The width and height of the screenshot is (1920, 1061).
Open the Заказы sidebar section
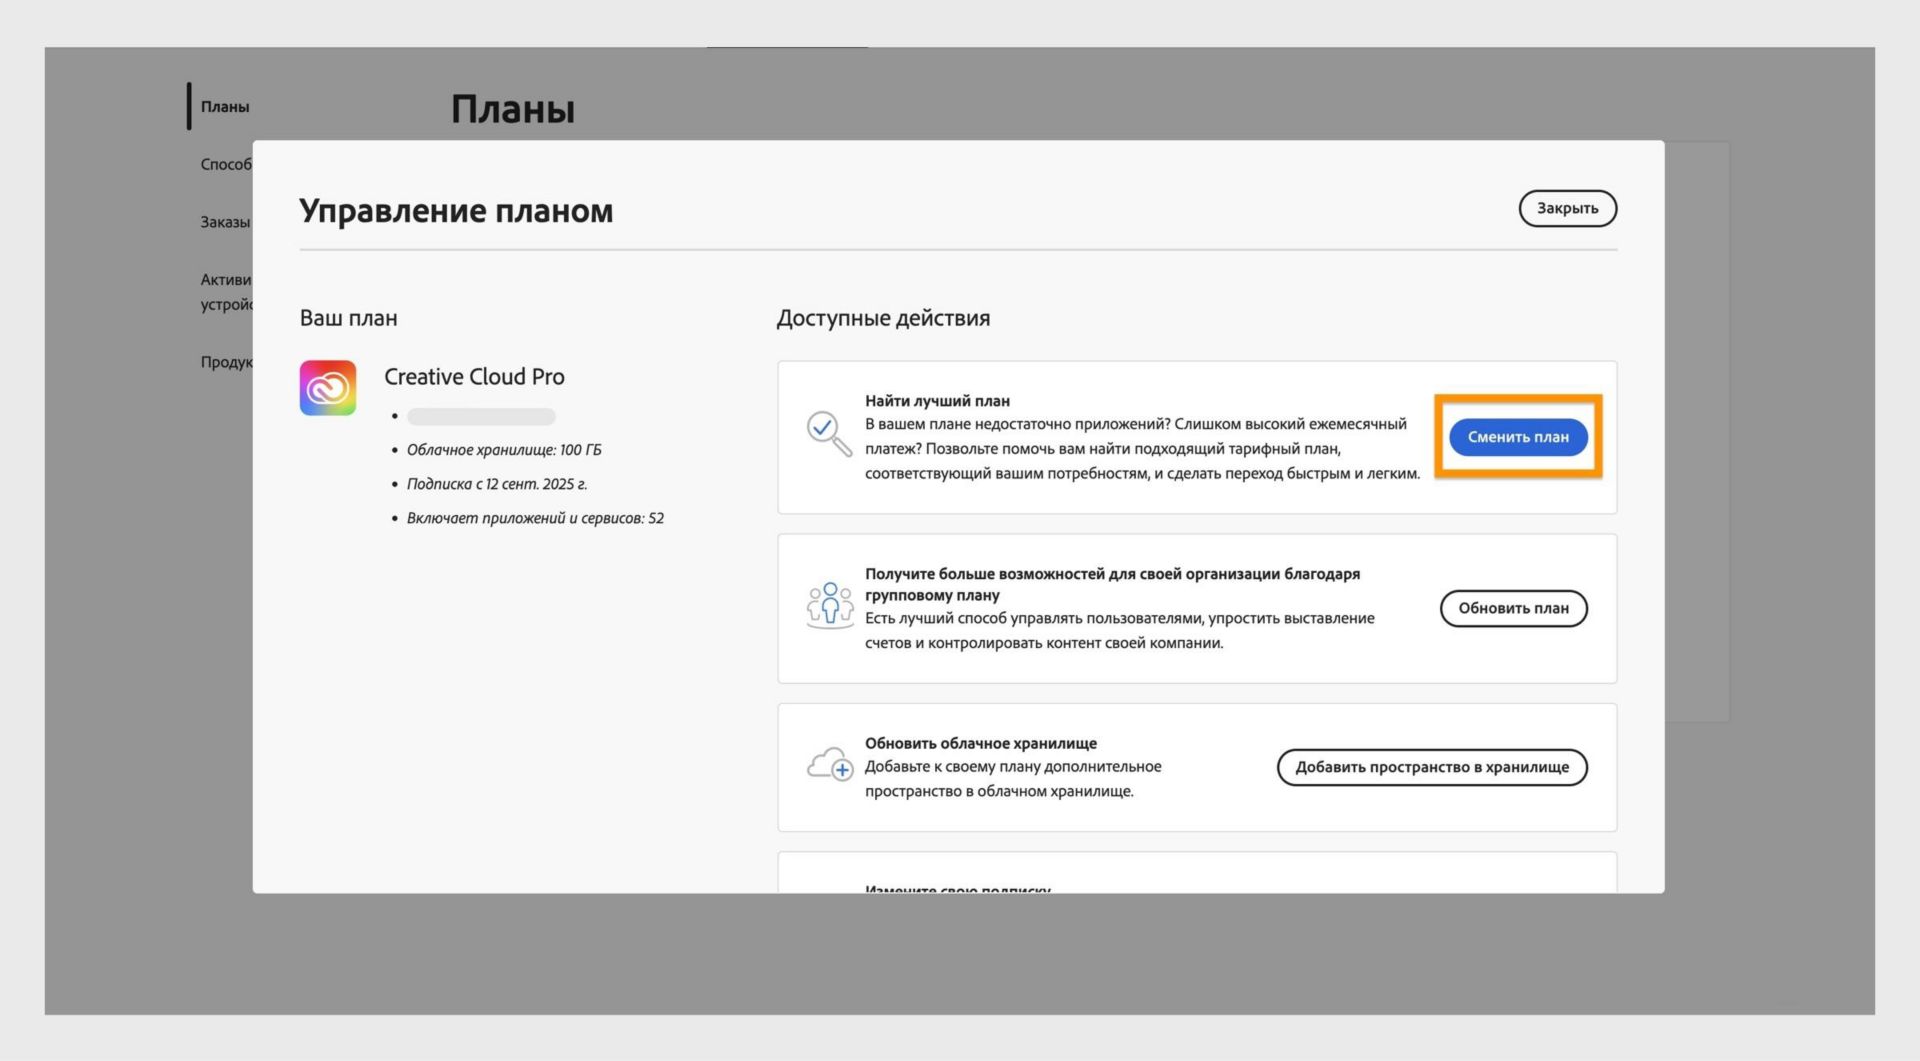224,222
